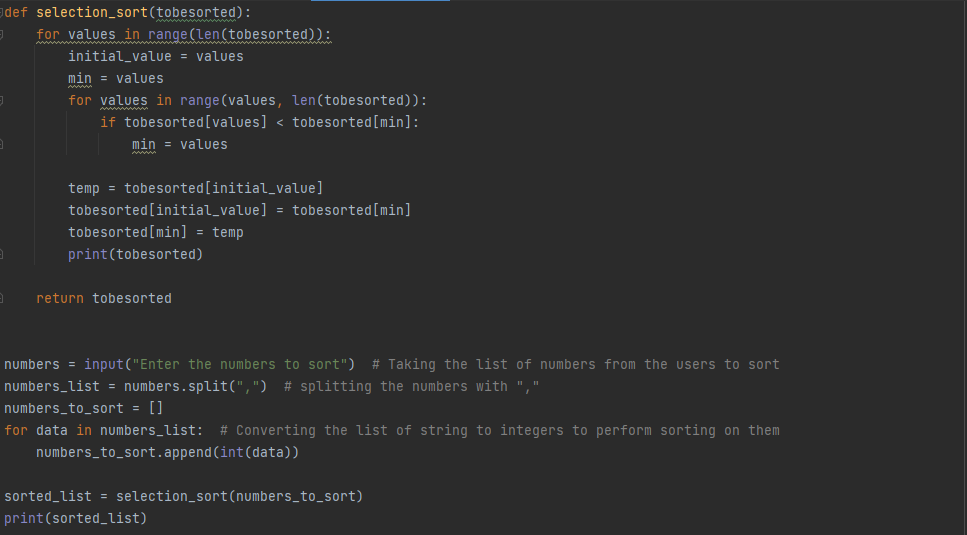
Task: Click 'tobesorted[min] = temp' line
Action: point(155,232)
